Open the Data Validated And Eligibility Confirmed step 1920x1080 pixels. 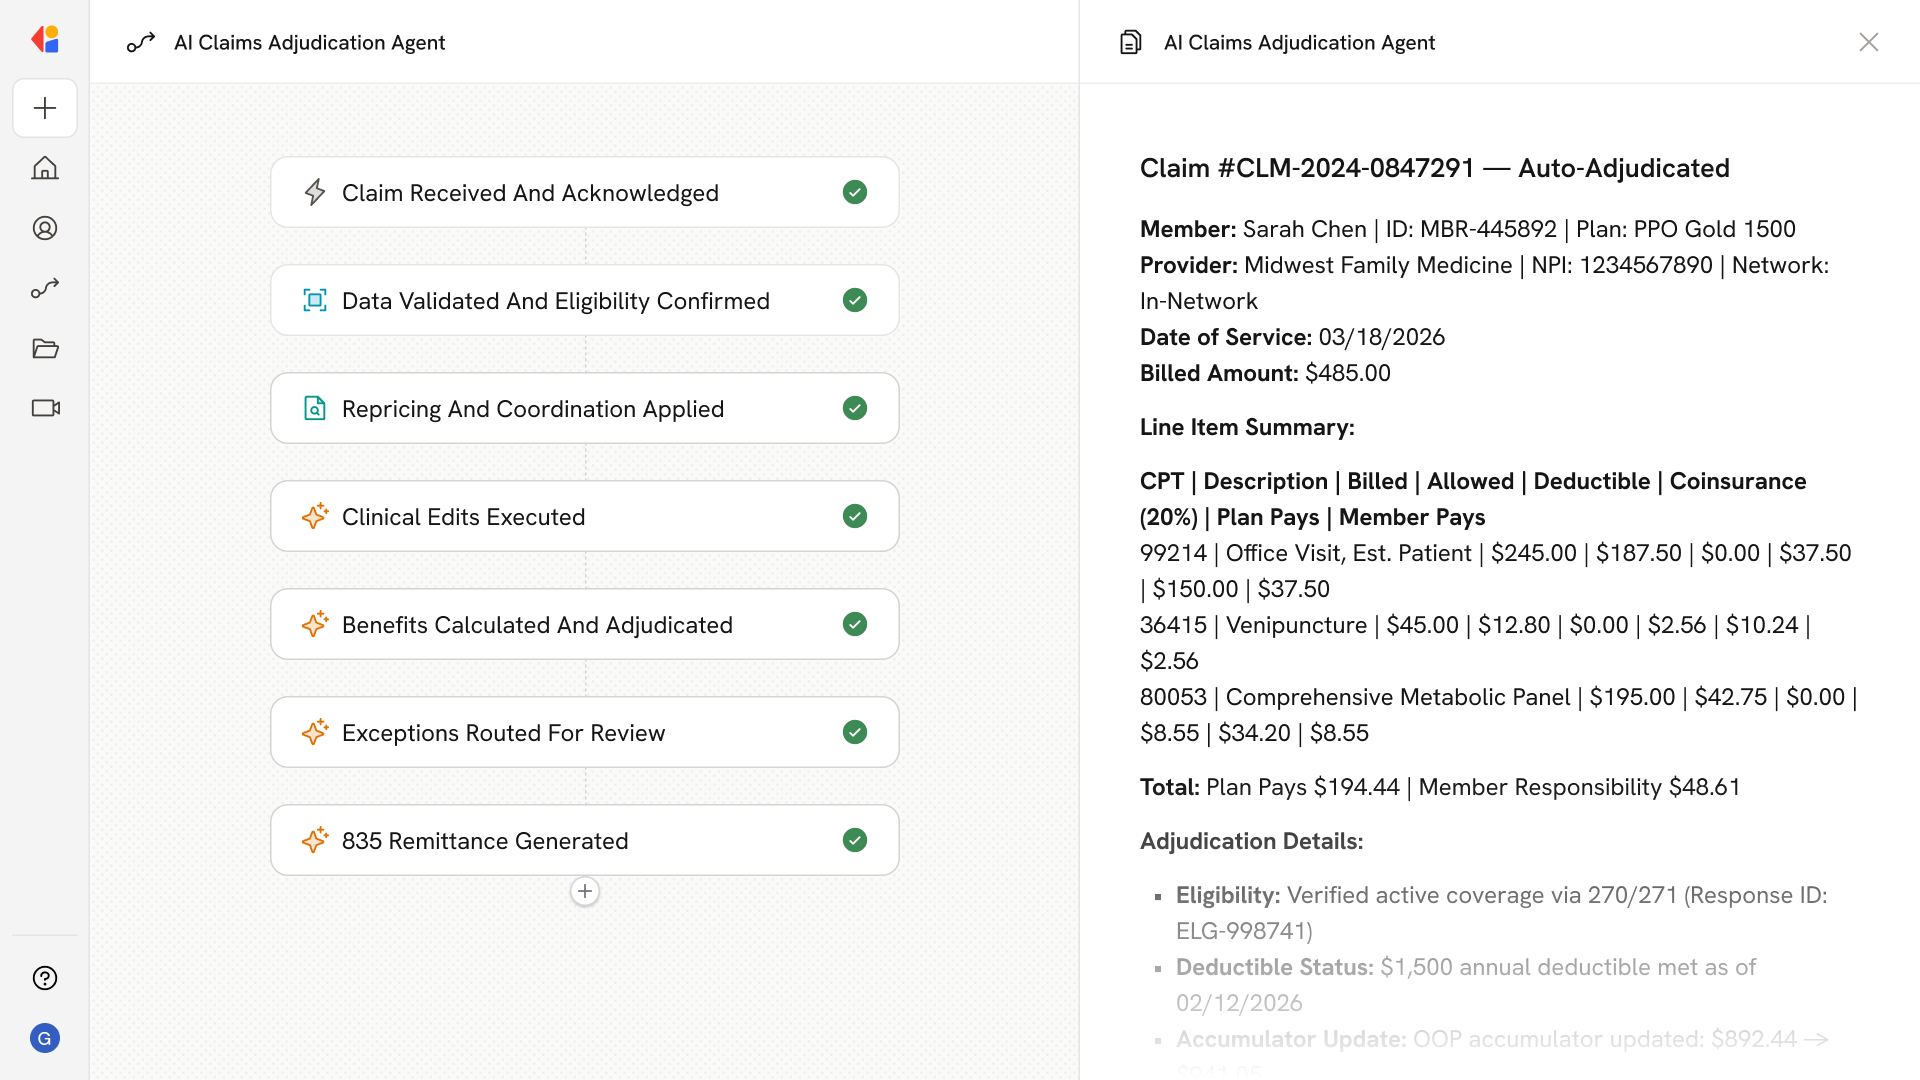point(555,301)
